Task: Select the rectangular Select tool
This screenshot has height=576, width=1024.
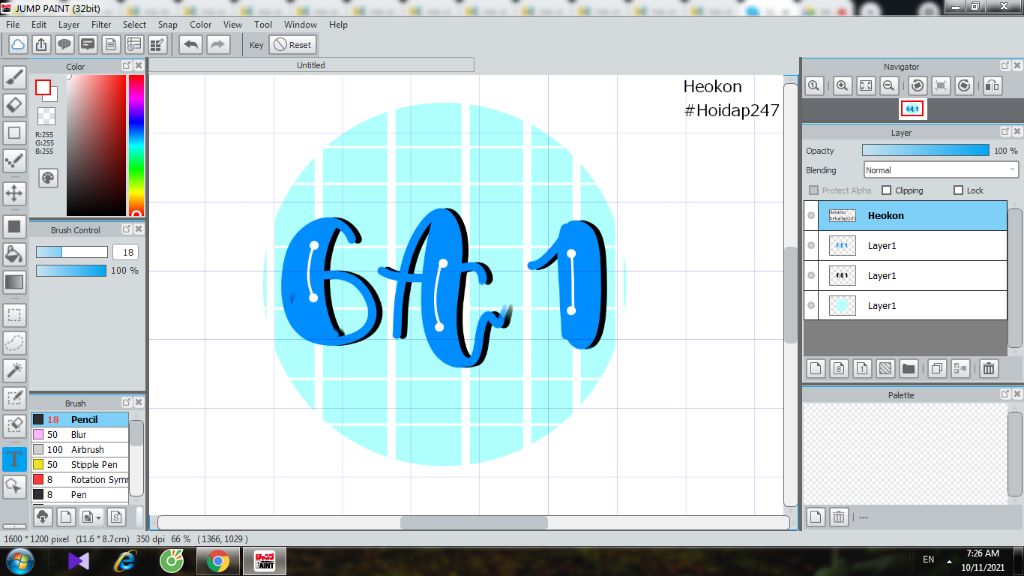Action: coord(14,315)
